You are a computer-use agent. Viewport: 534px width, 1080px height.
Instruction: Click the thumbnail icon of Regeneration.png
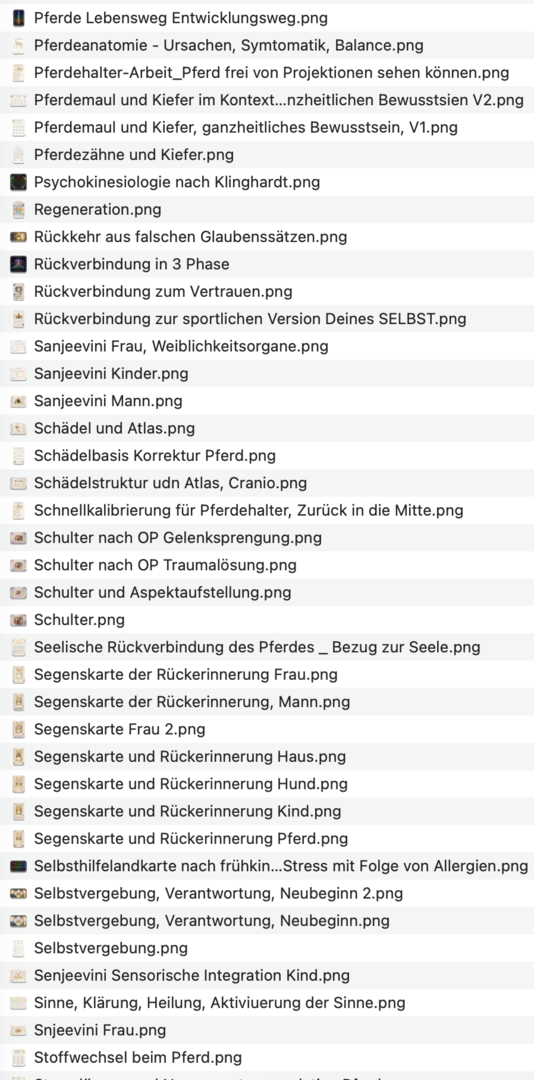19,210
